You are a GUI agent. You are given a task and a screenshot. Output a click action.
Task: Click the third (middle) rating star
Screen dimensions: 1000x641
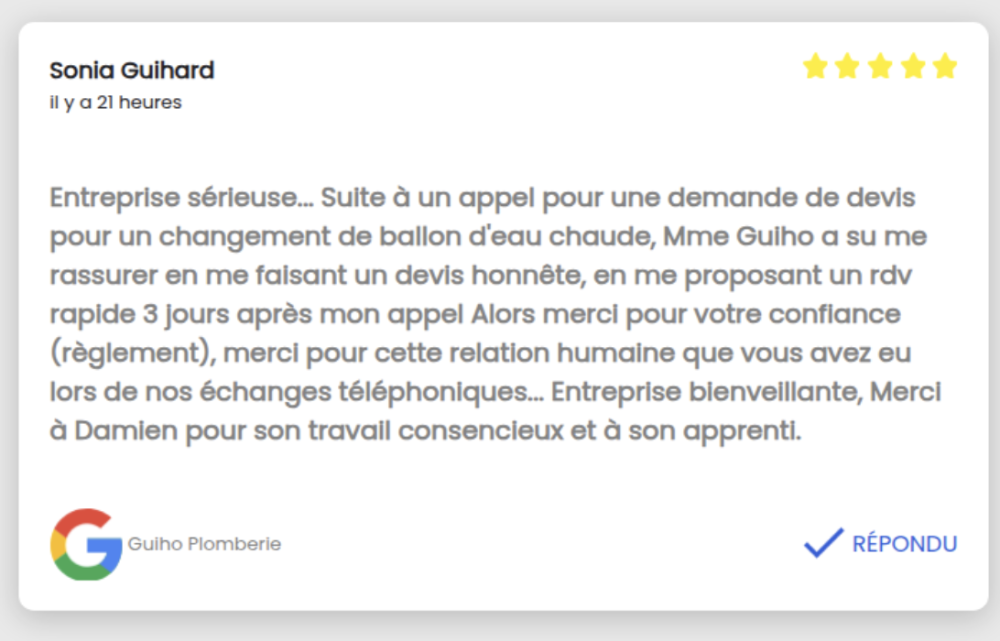tap(880, 67)
